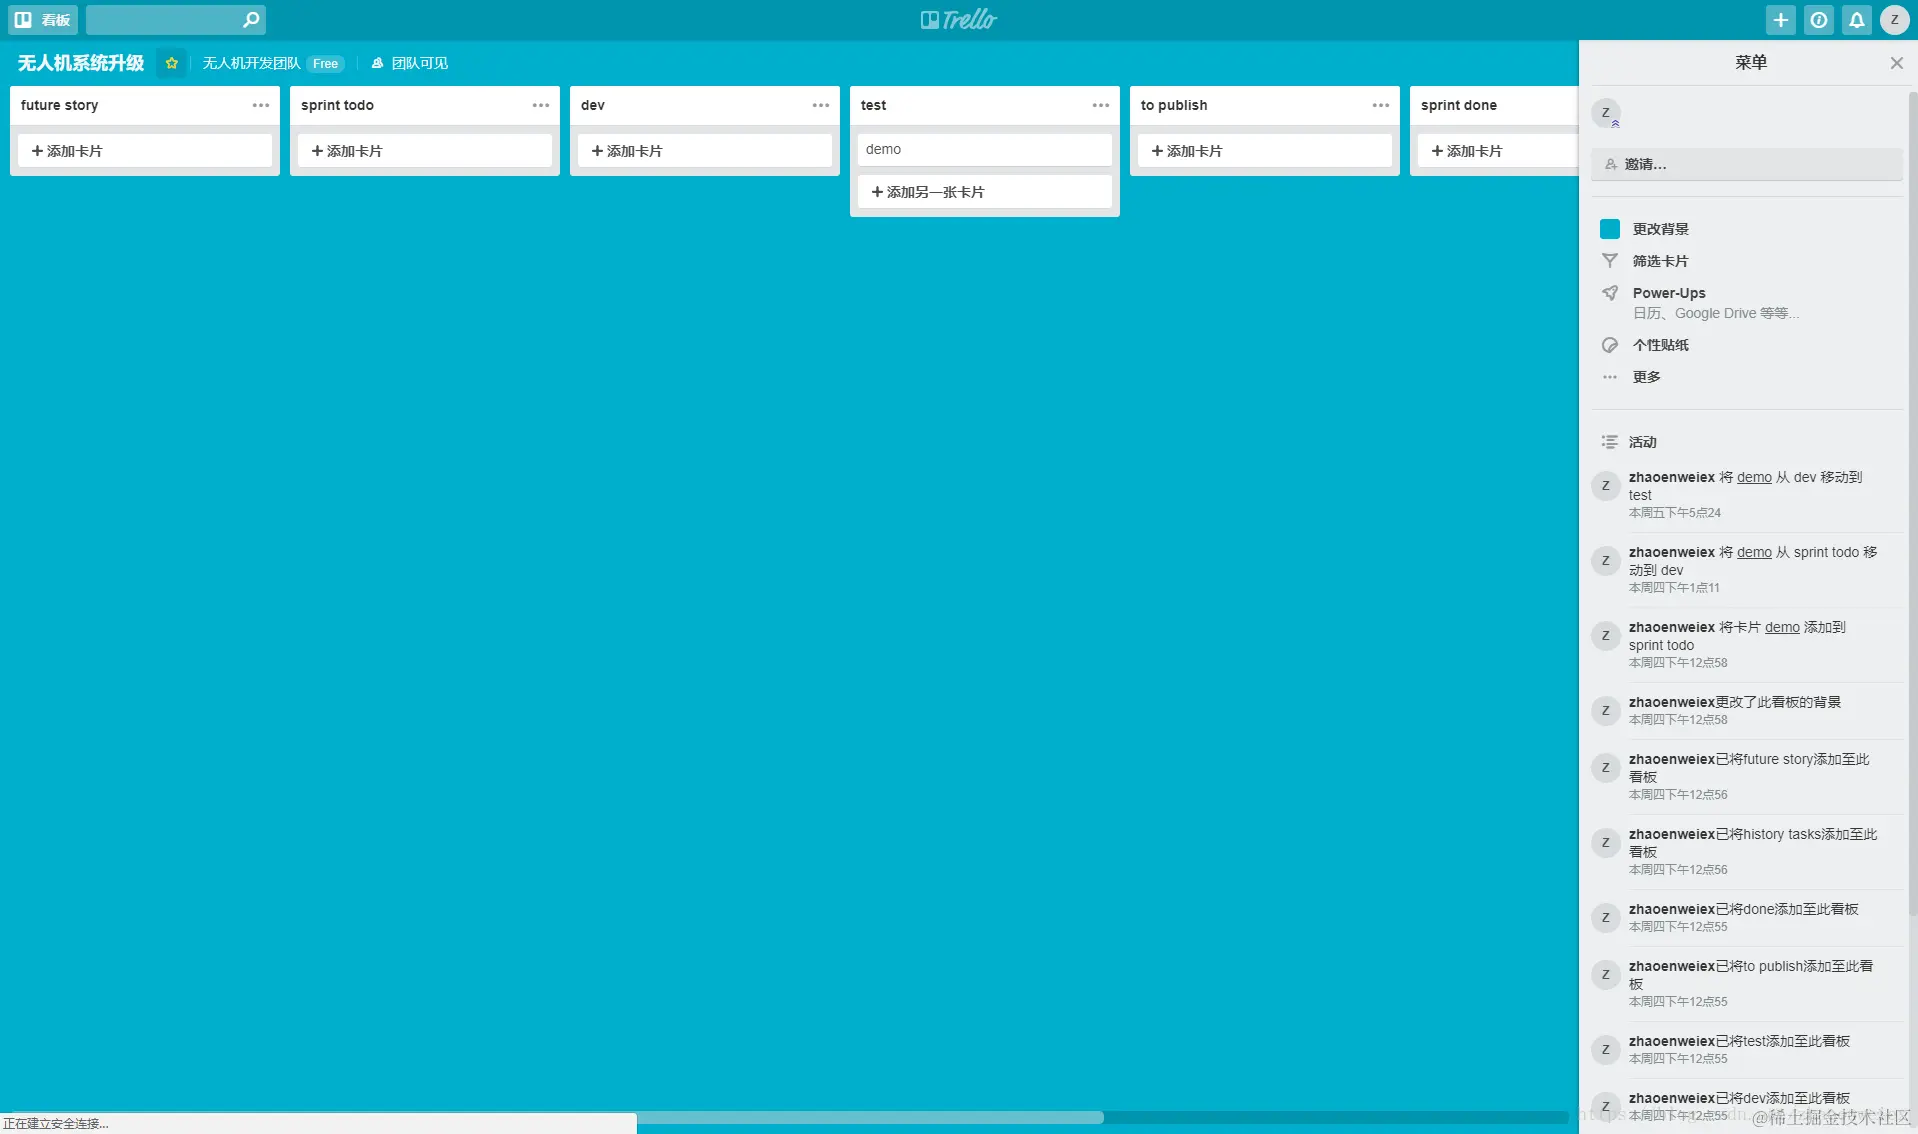
Task: Add a card to dev list
Action: 705,151
